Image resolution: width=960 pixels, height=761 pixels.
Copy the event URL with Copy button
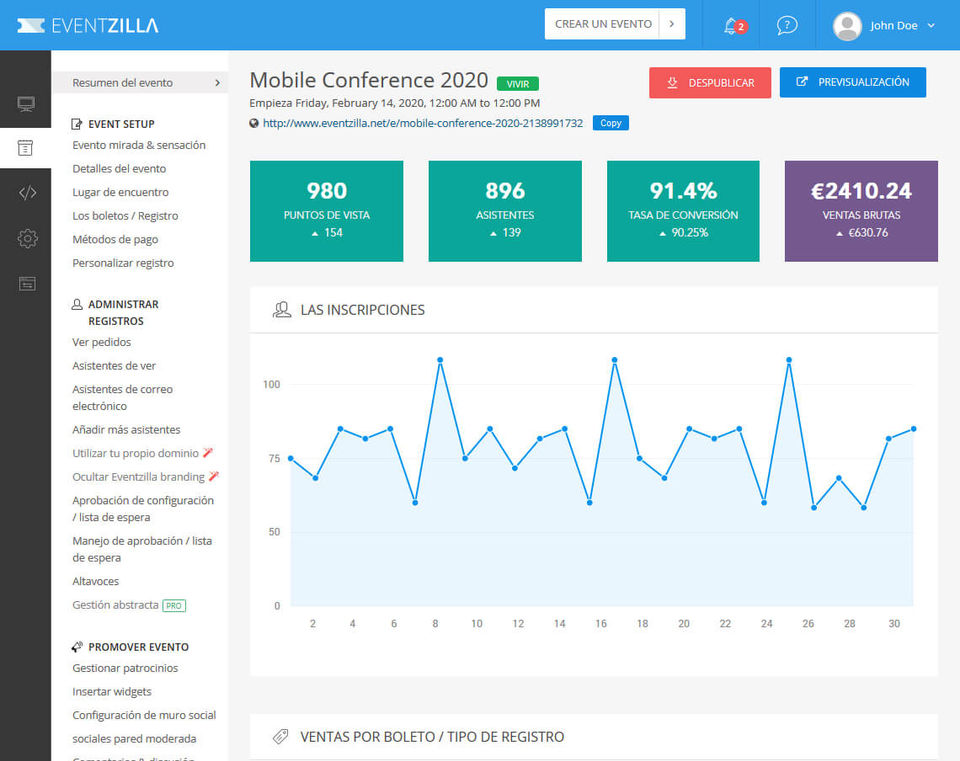point(611,123)
